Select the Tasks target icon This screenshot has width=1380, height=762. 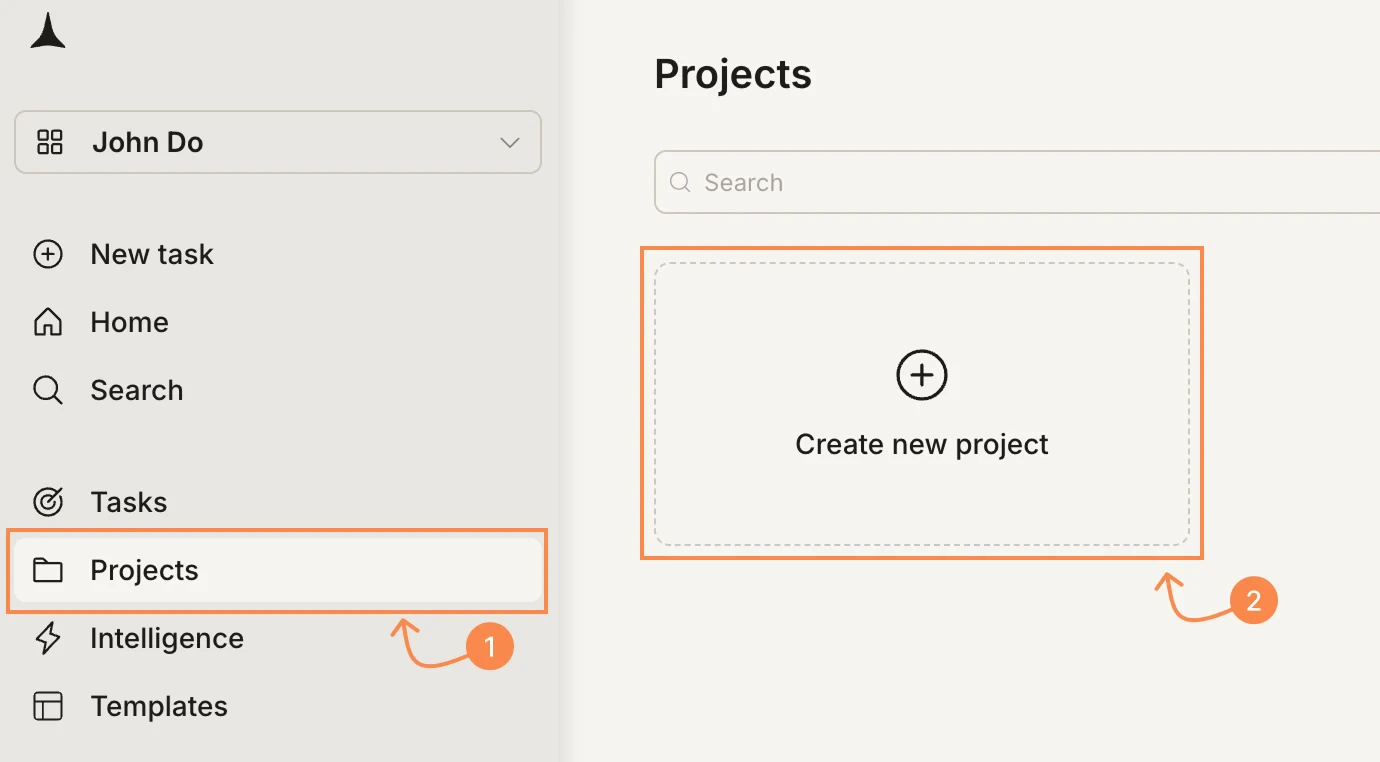pyautogui.click(x=48, y=502)
